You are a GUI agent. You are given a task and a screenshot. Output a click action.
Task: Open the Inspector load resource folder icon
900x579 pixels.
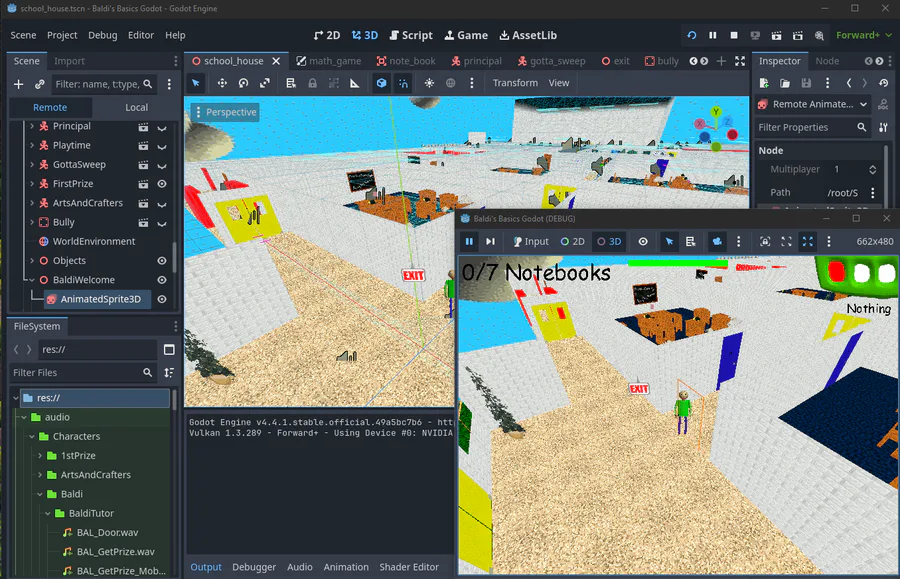point(785,83)
